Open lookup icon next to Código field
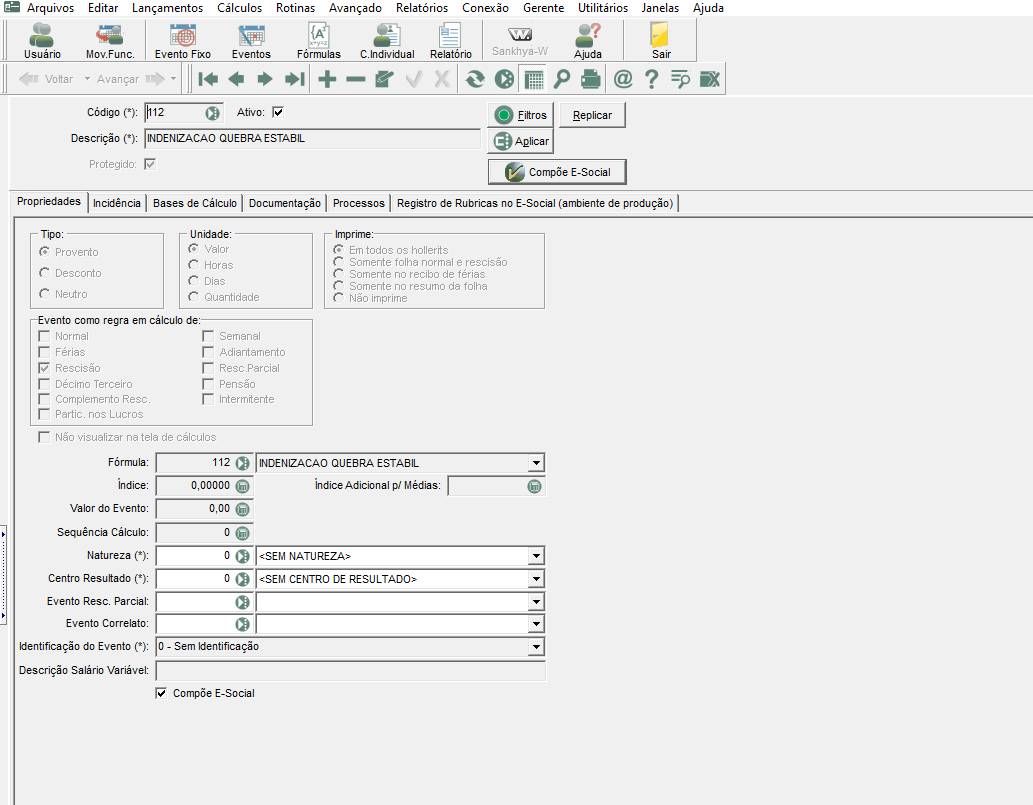 (x=212, y=113)
